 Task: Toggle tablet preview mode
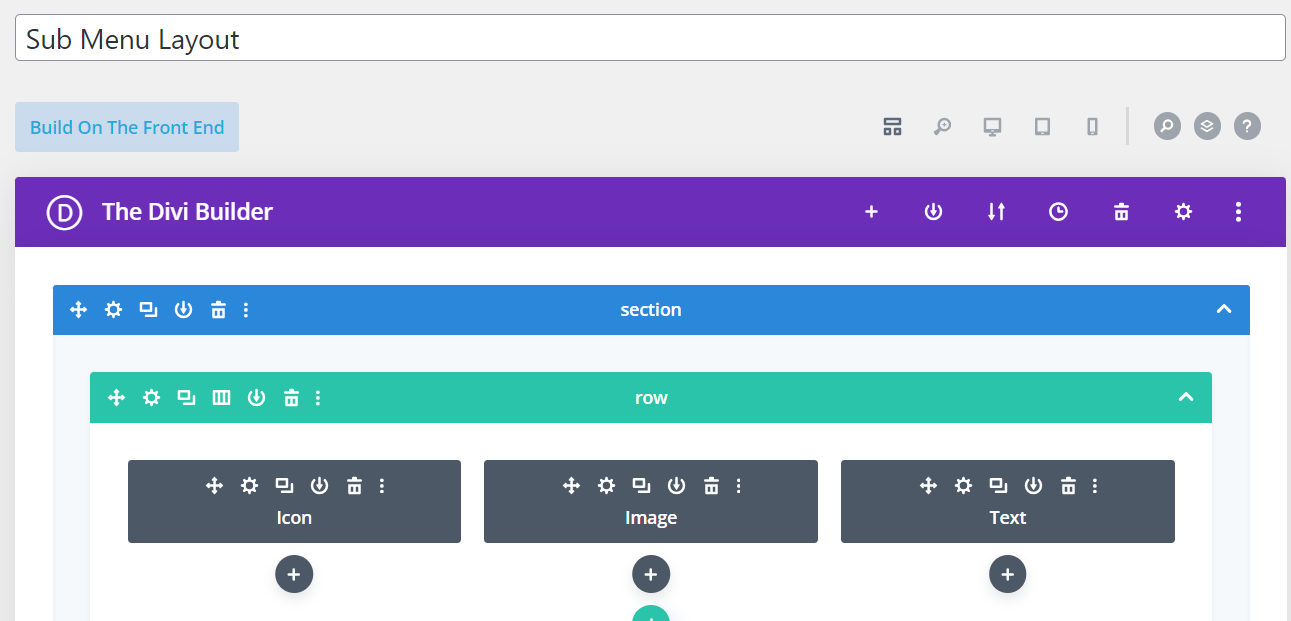[x=1041, y=126]
